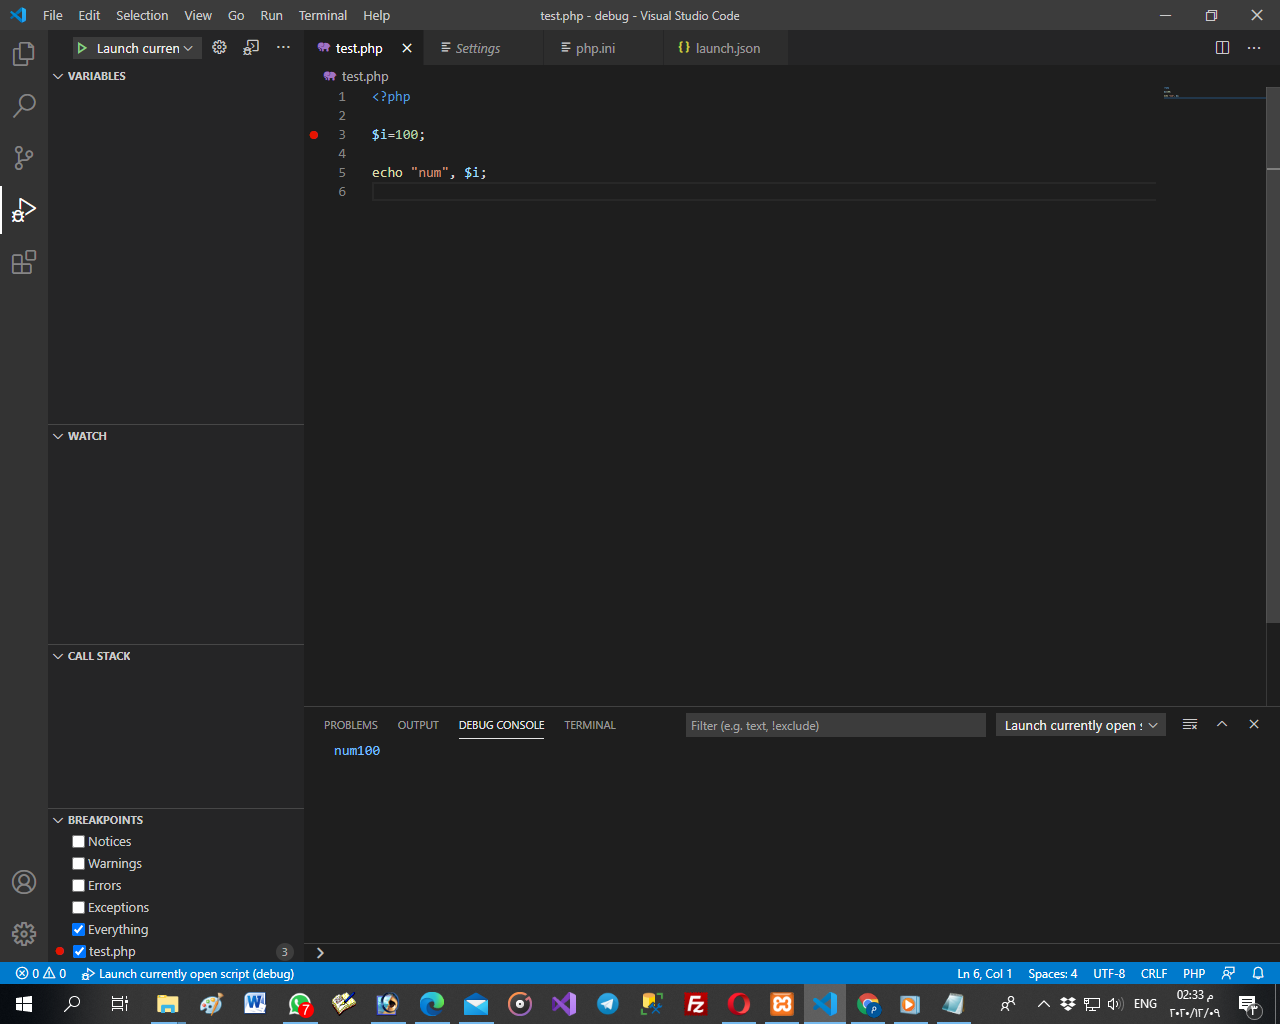
Task: Check the Exceptions breakpoint option
Action: [x=79, y=908]
